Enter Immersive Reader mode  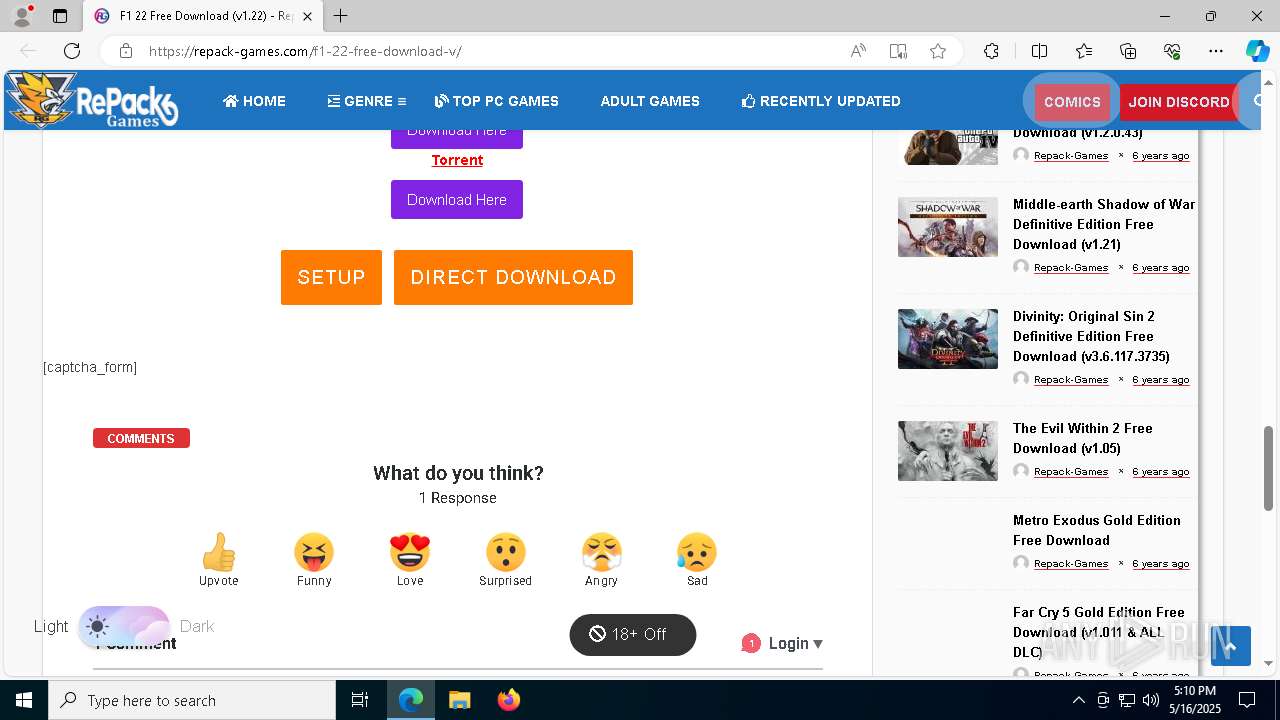[x=898, y=51]
